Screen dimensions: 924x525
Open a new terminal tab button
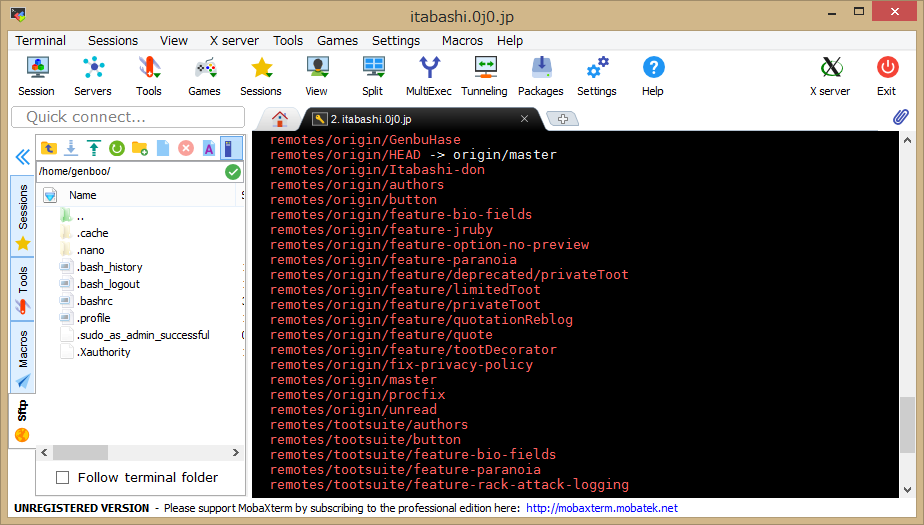click(x=563, y=119)
